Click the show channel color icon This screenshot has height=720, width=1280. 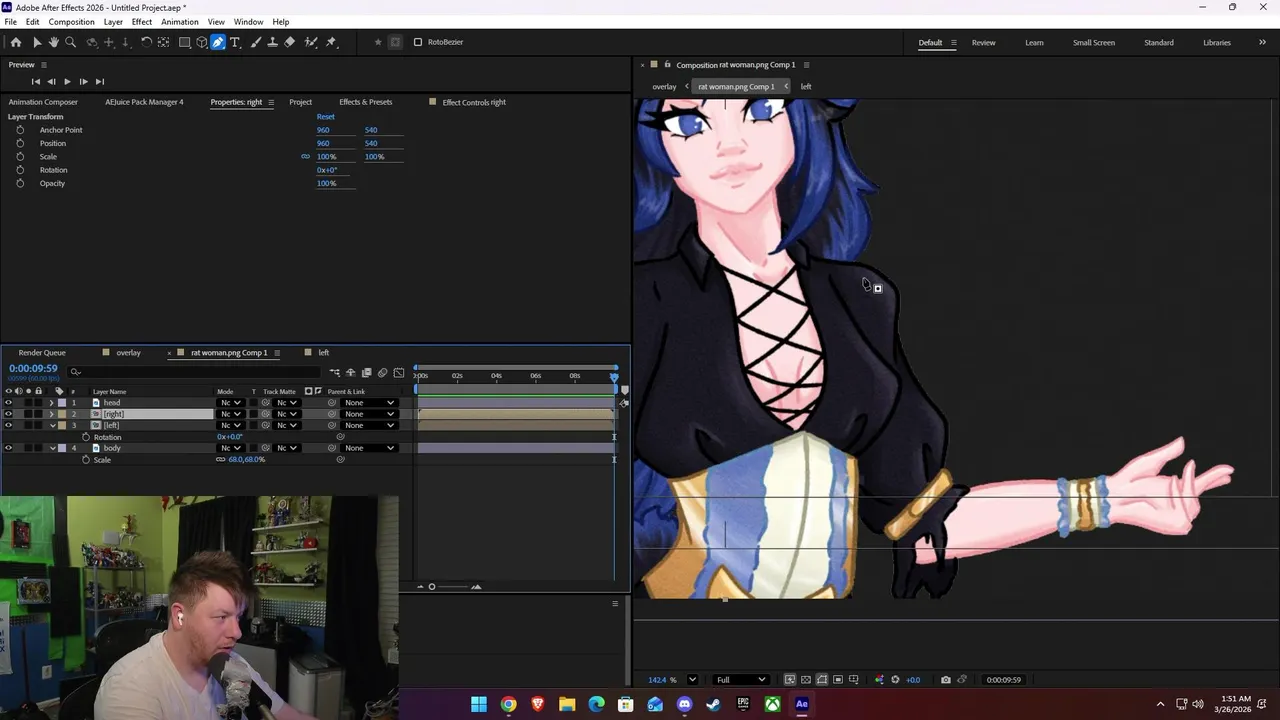coord(879,680)
